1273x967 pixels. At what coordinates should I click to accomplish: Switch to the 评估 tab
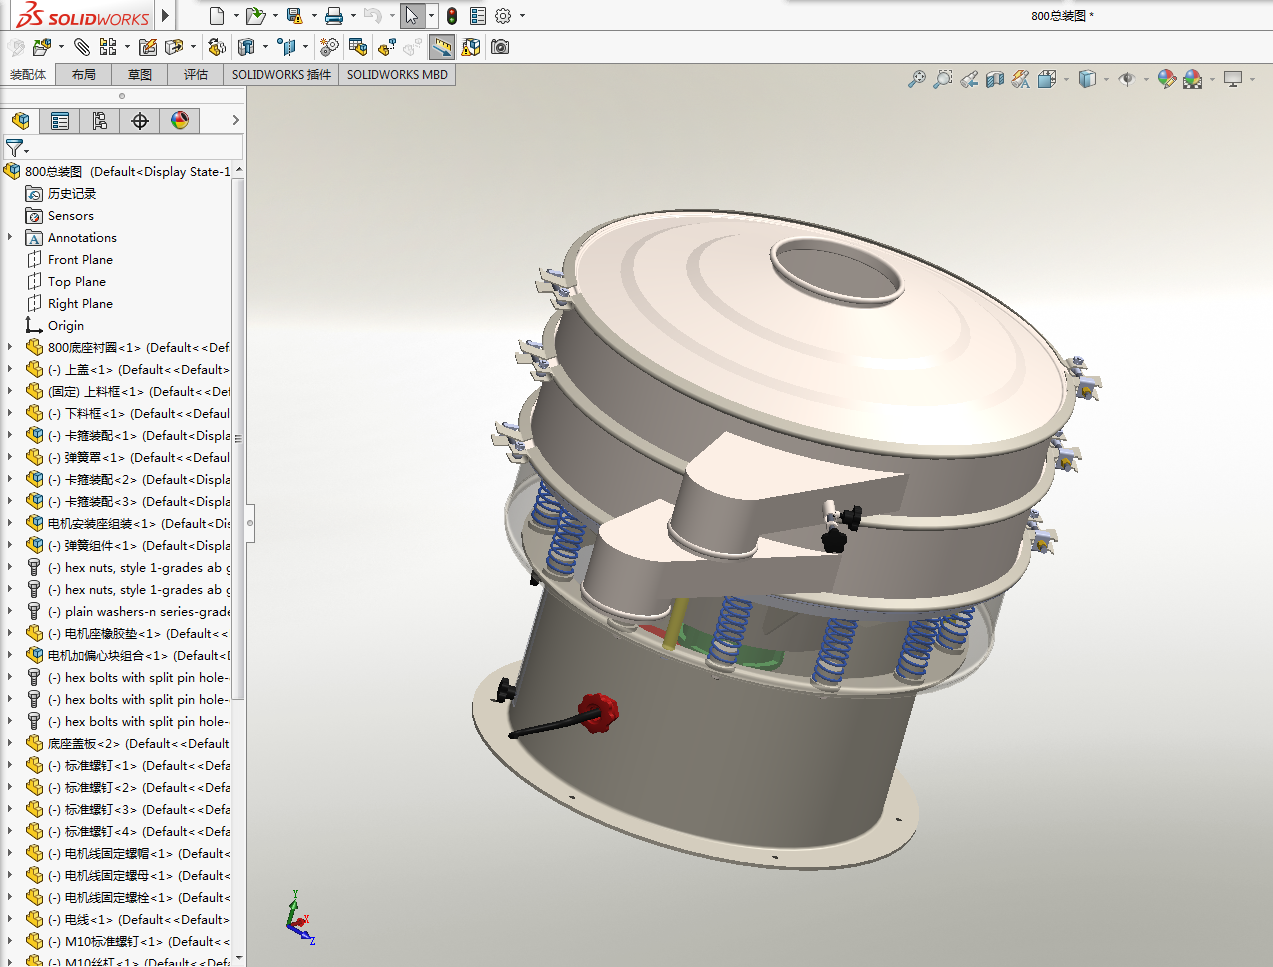coord(196,75)
